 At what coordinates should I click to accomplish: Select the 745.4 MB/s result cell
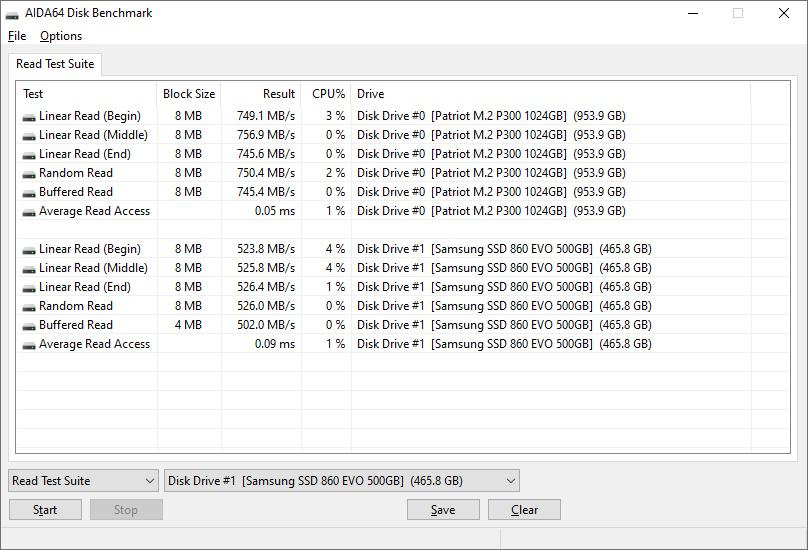266,192
